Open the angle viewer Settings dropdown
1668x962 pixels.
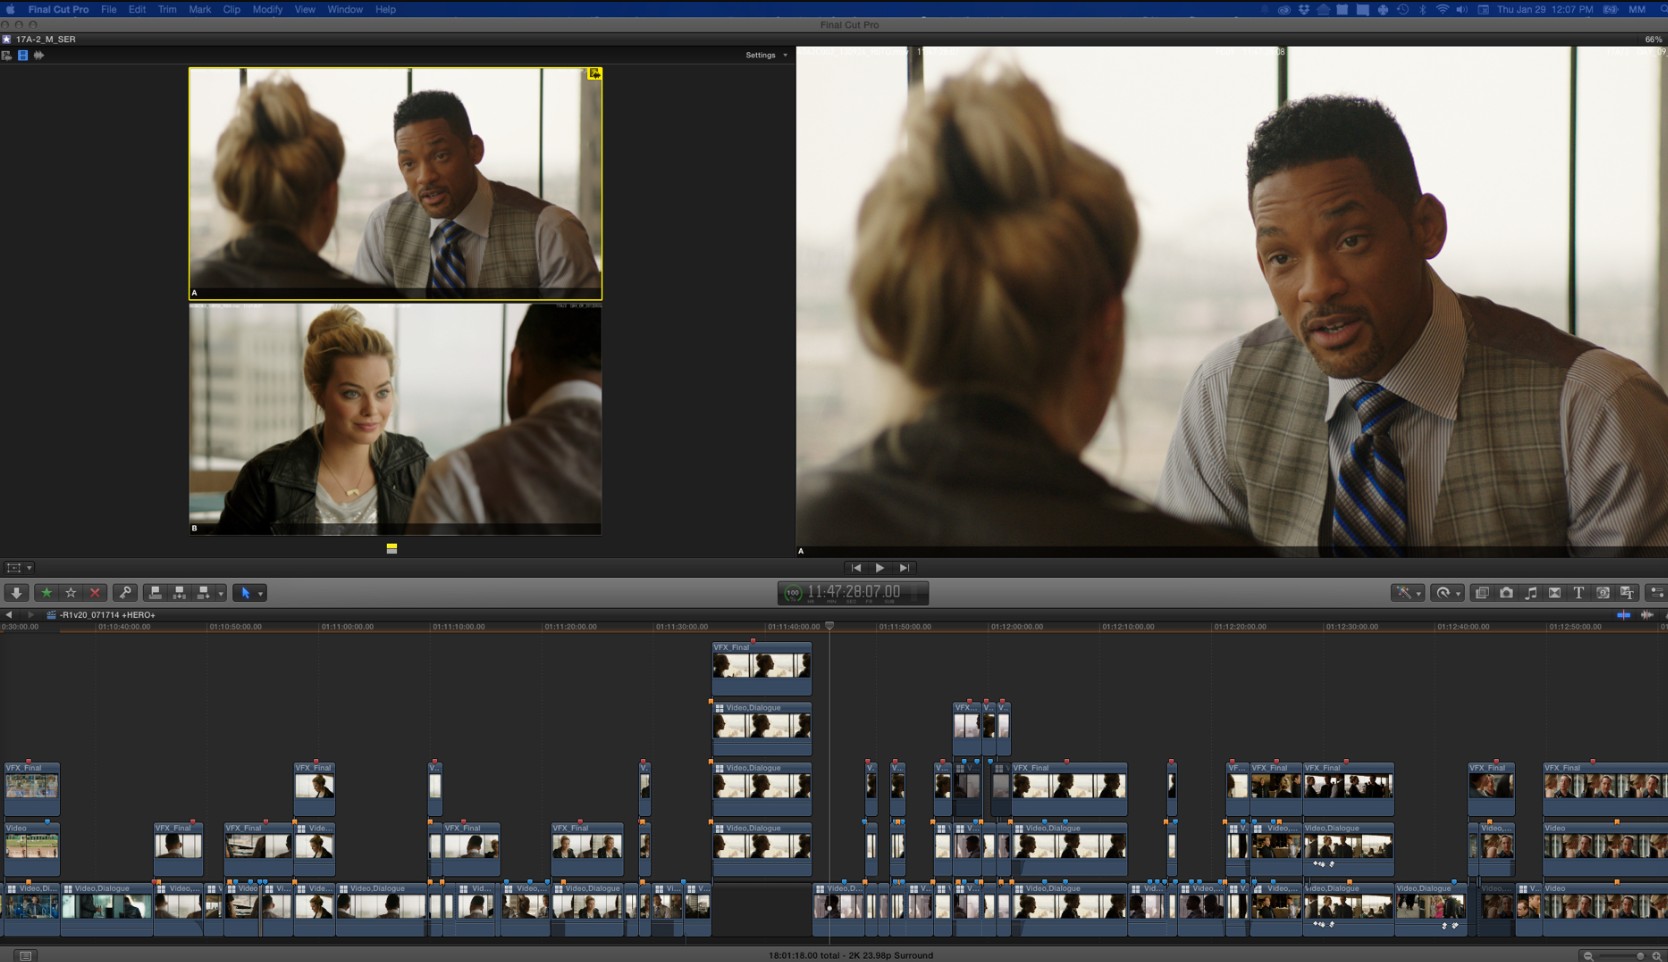766,55
